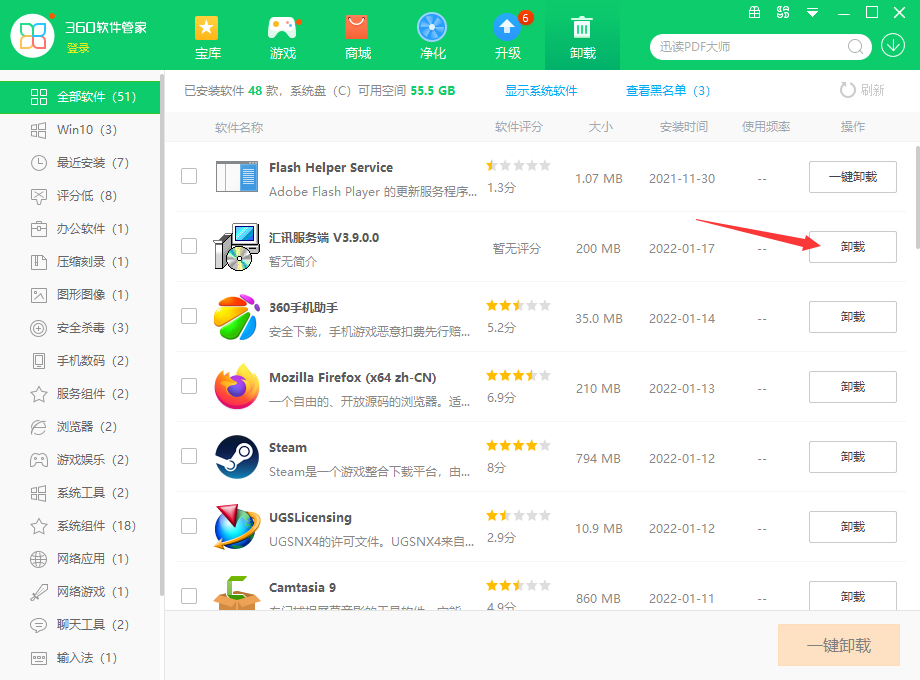
Task: Click the Steam app icon
Action: tap(236, 456)
